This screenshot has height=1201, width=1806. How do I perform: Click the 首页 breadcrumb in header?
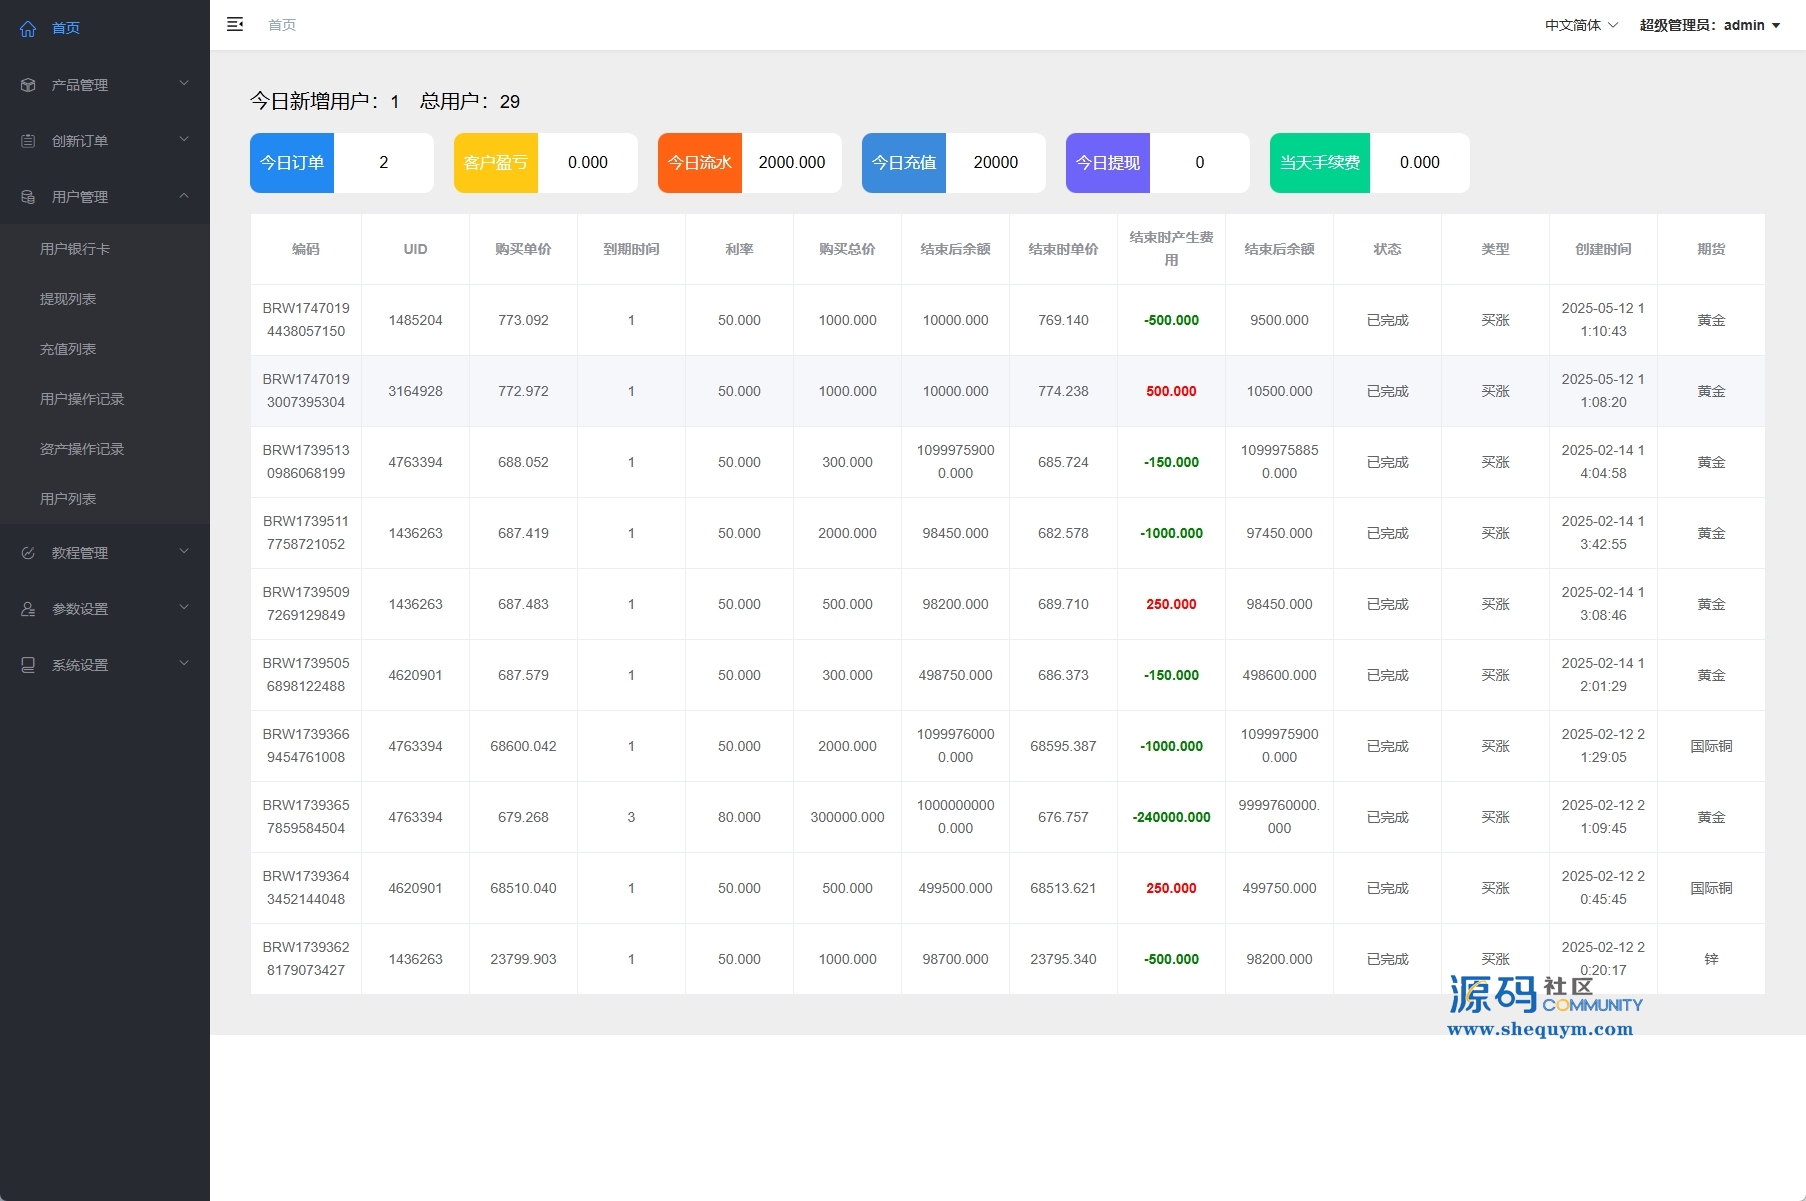click(282, 25)
